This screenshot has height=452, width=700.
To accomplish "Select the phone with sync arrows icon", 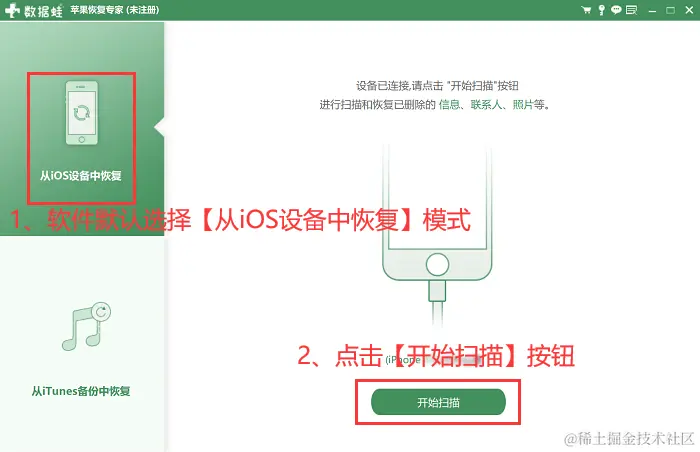I will [82, 113].
